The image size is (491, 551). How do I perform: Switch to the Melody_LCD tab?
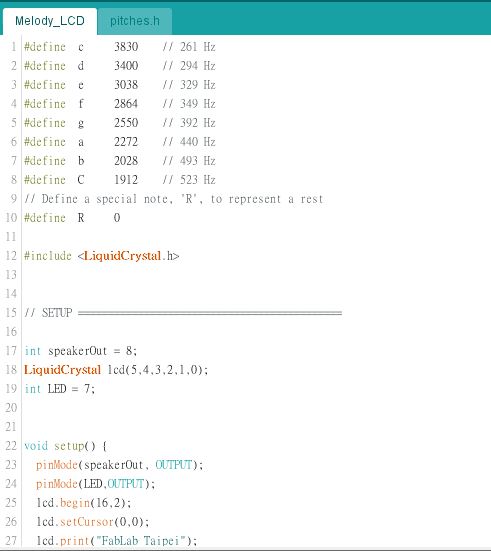click(x=50, y=21)
